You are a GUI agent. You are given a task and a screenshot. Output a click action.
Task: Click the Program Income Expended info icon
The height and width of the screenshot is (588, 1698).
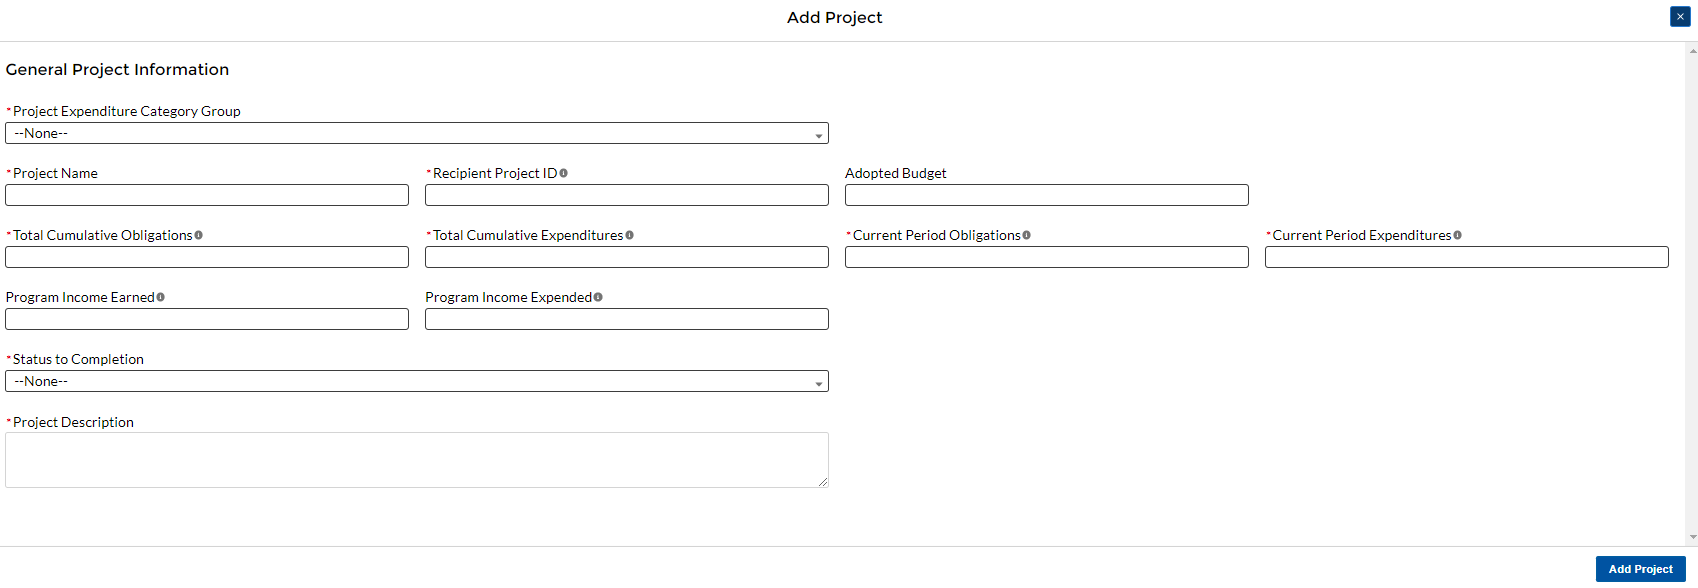(598, 298)
